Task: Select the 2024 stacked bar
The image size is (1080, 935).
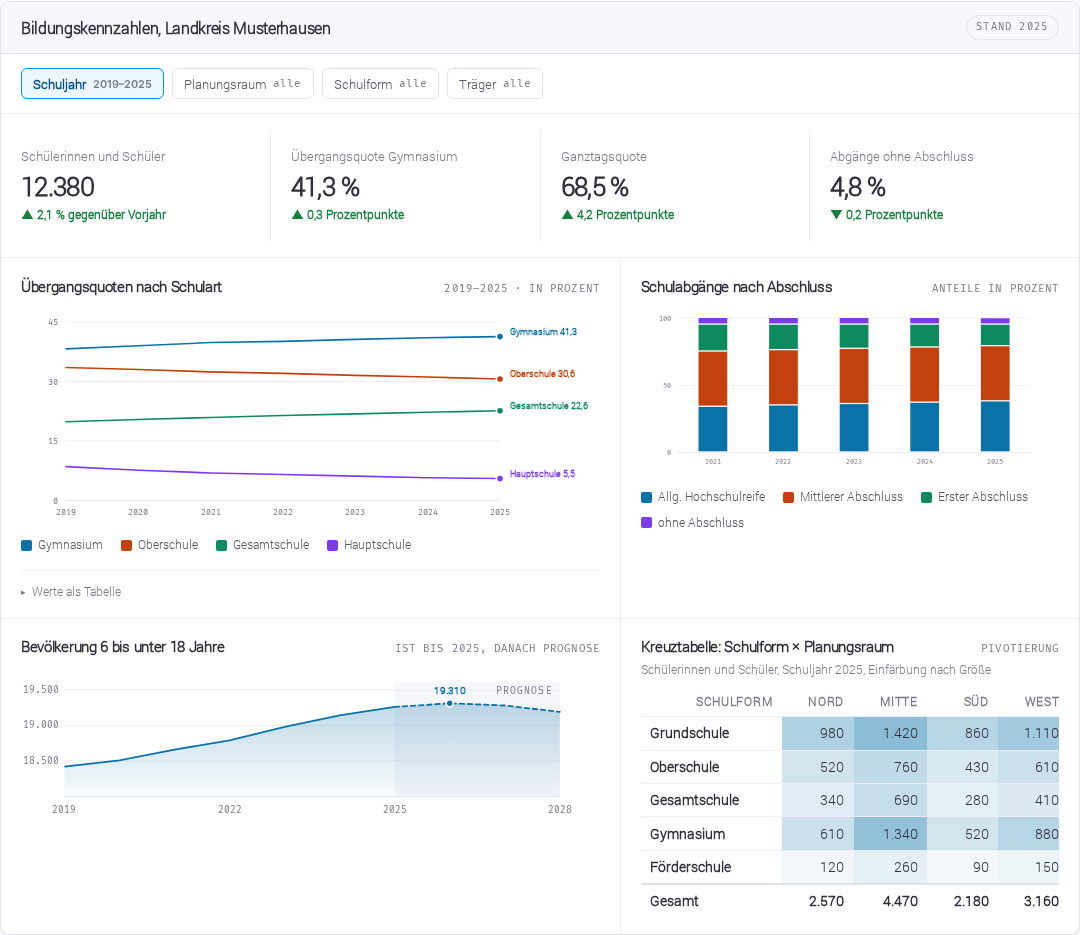Action: 924,384
